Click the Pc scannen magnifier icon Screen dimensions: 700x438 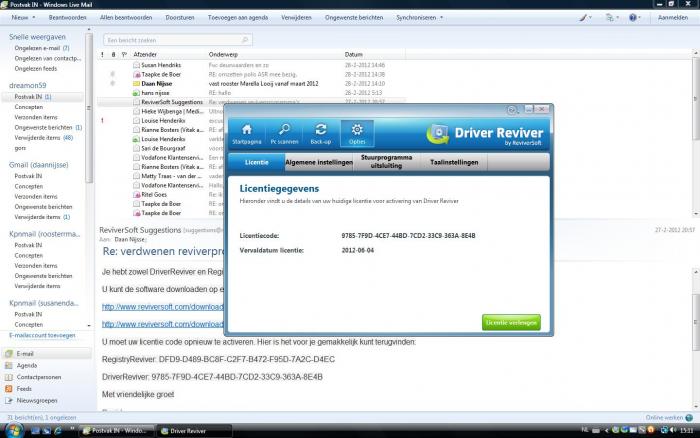[x=284, y=130]
